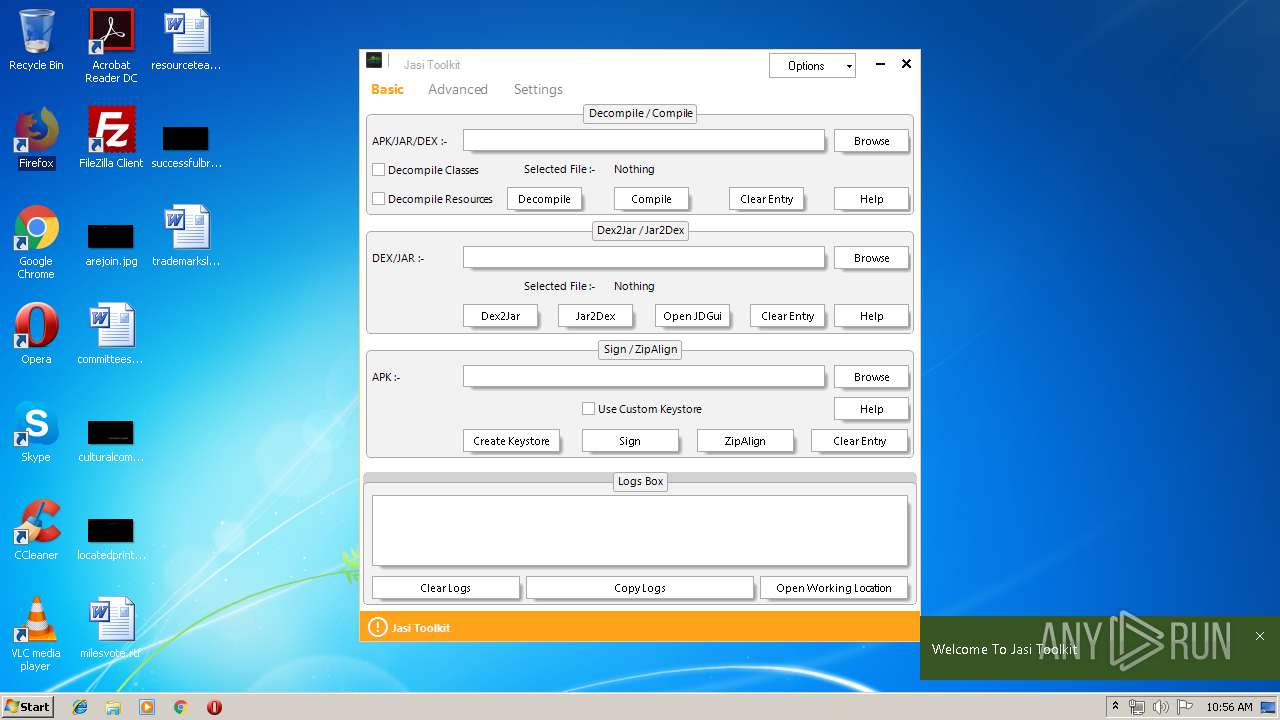The width and height of the screenshot is (1280, 720).
Task: Click the Compile button
Action: point(651,199)
